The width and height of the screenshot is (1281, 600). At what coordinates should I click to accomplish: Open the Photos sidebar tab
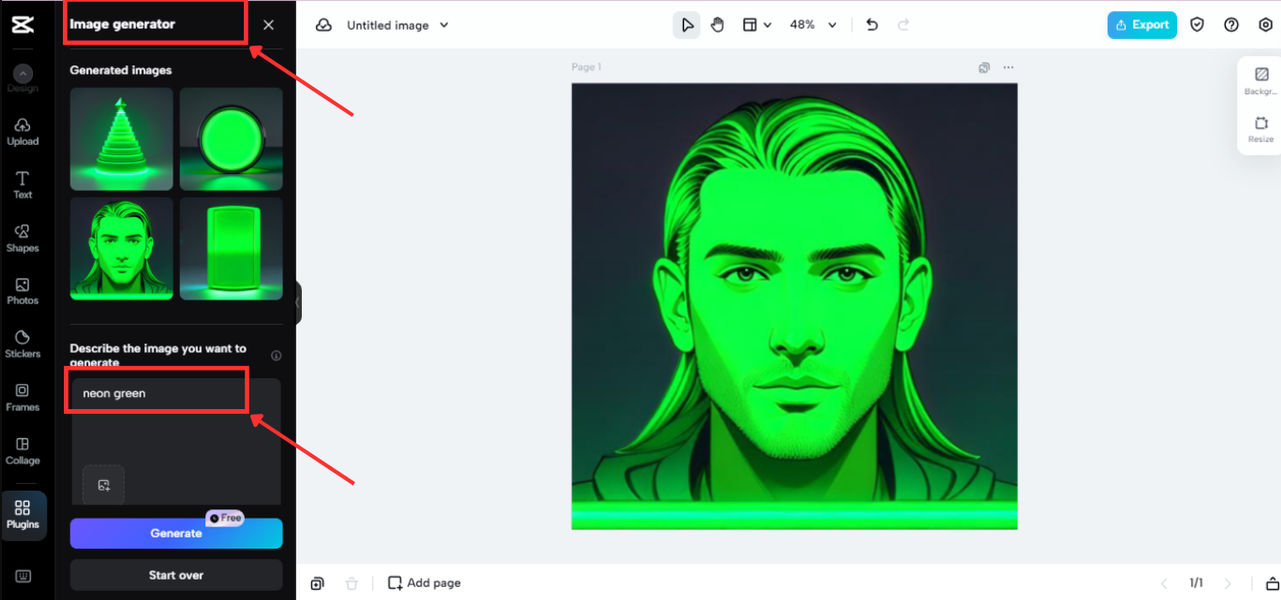coord(23,291)
